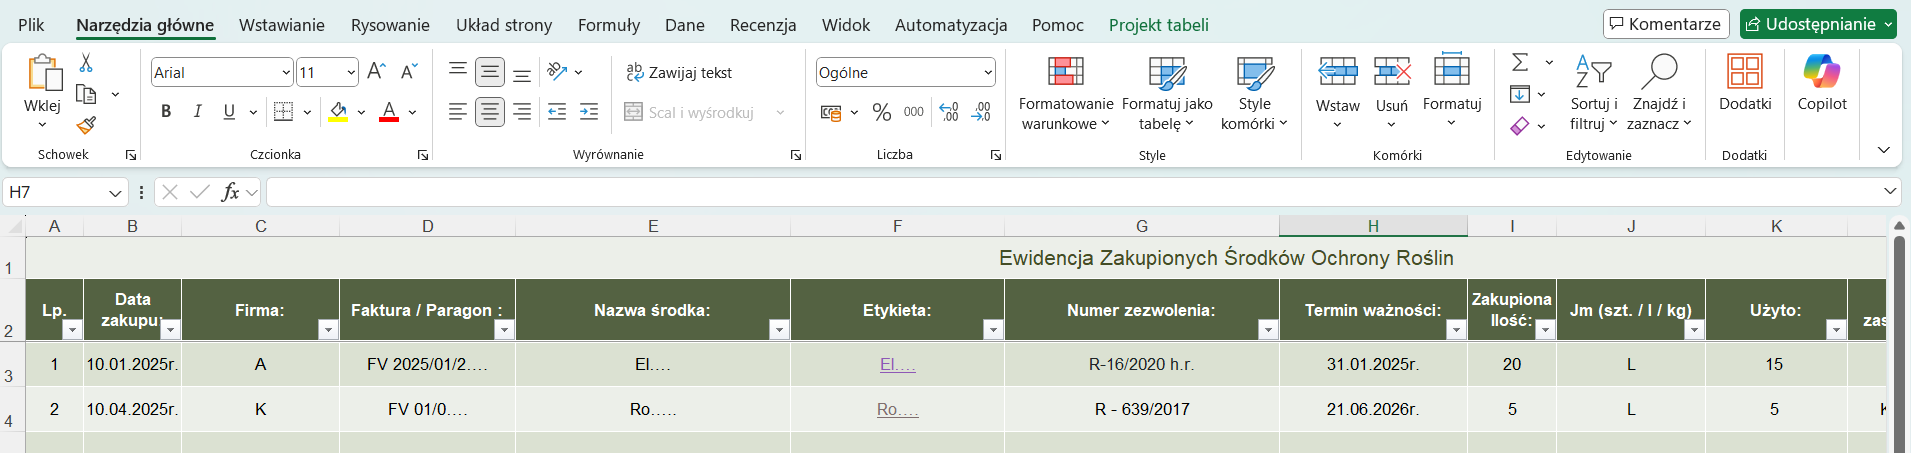Screen dimensions: 1911x453
Task: Switch to the Formuły tab
Action: click(x=608, y=25)
